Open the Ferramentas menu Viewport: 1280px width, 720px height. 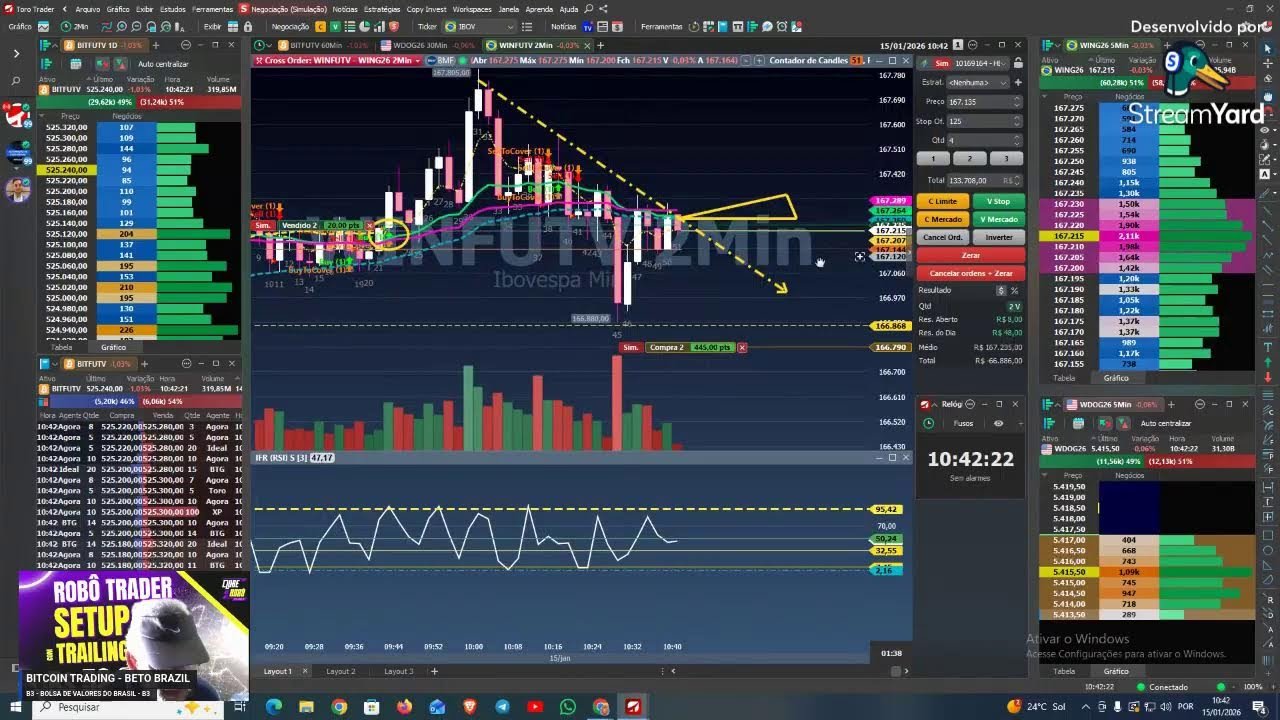click(x=213, y=9)
